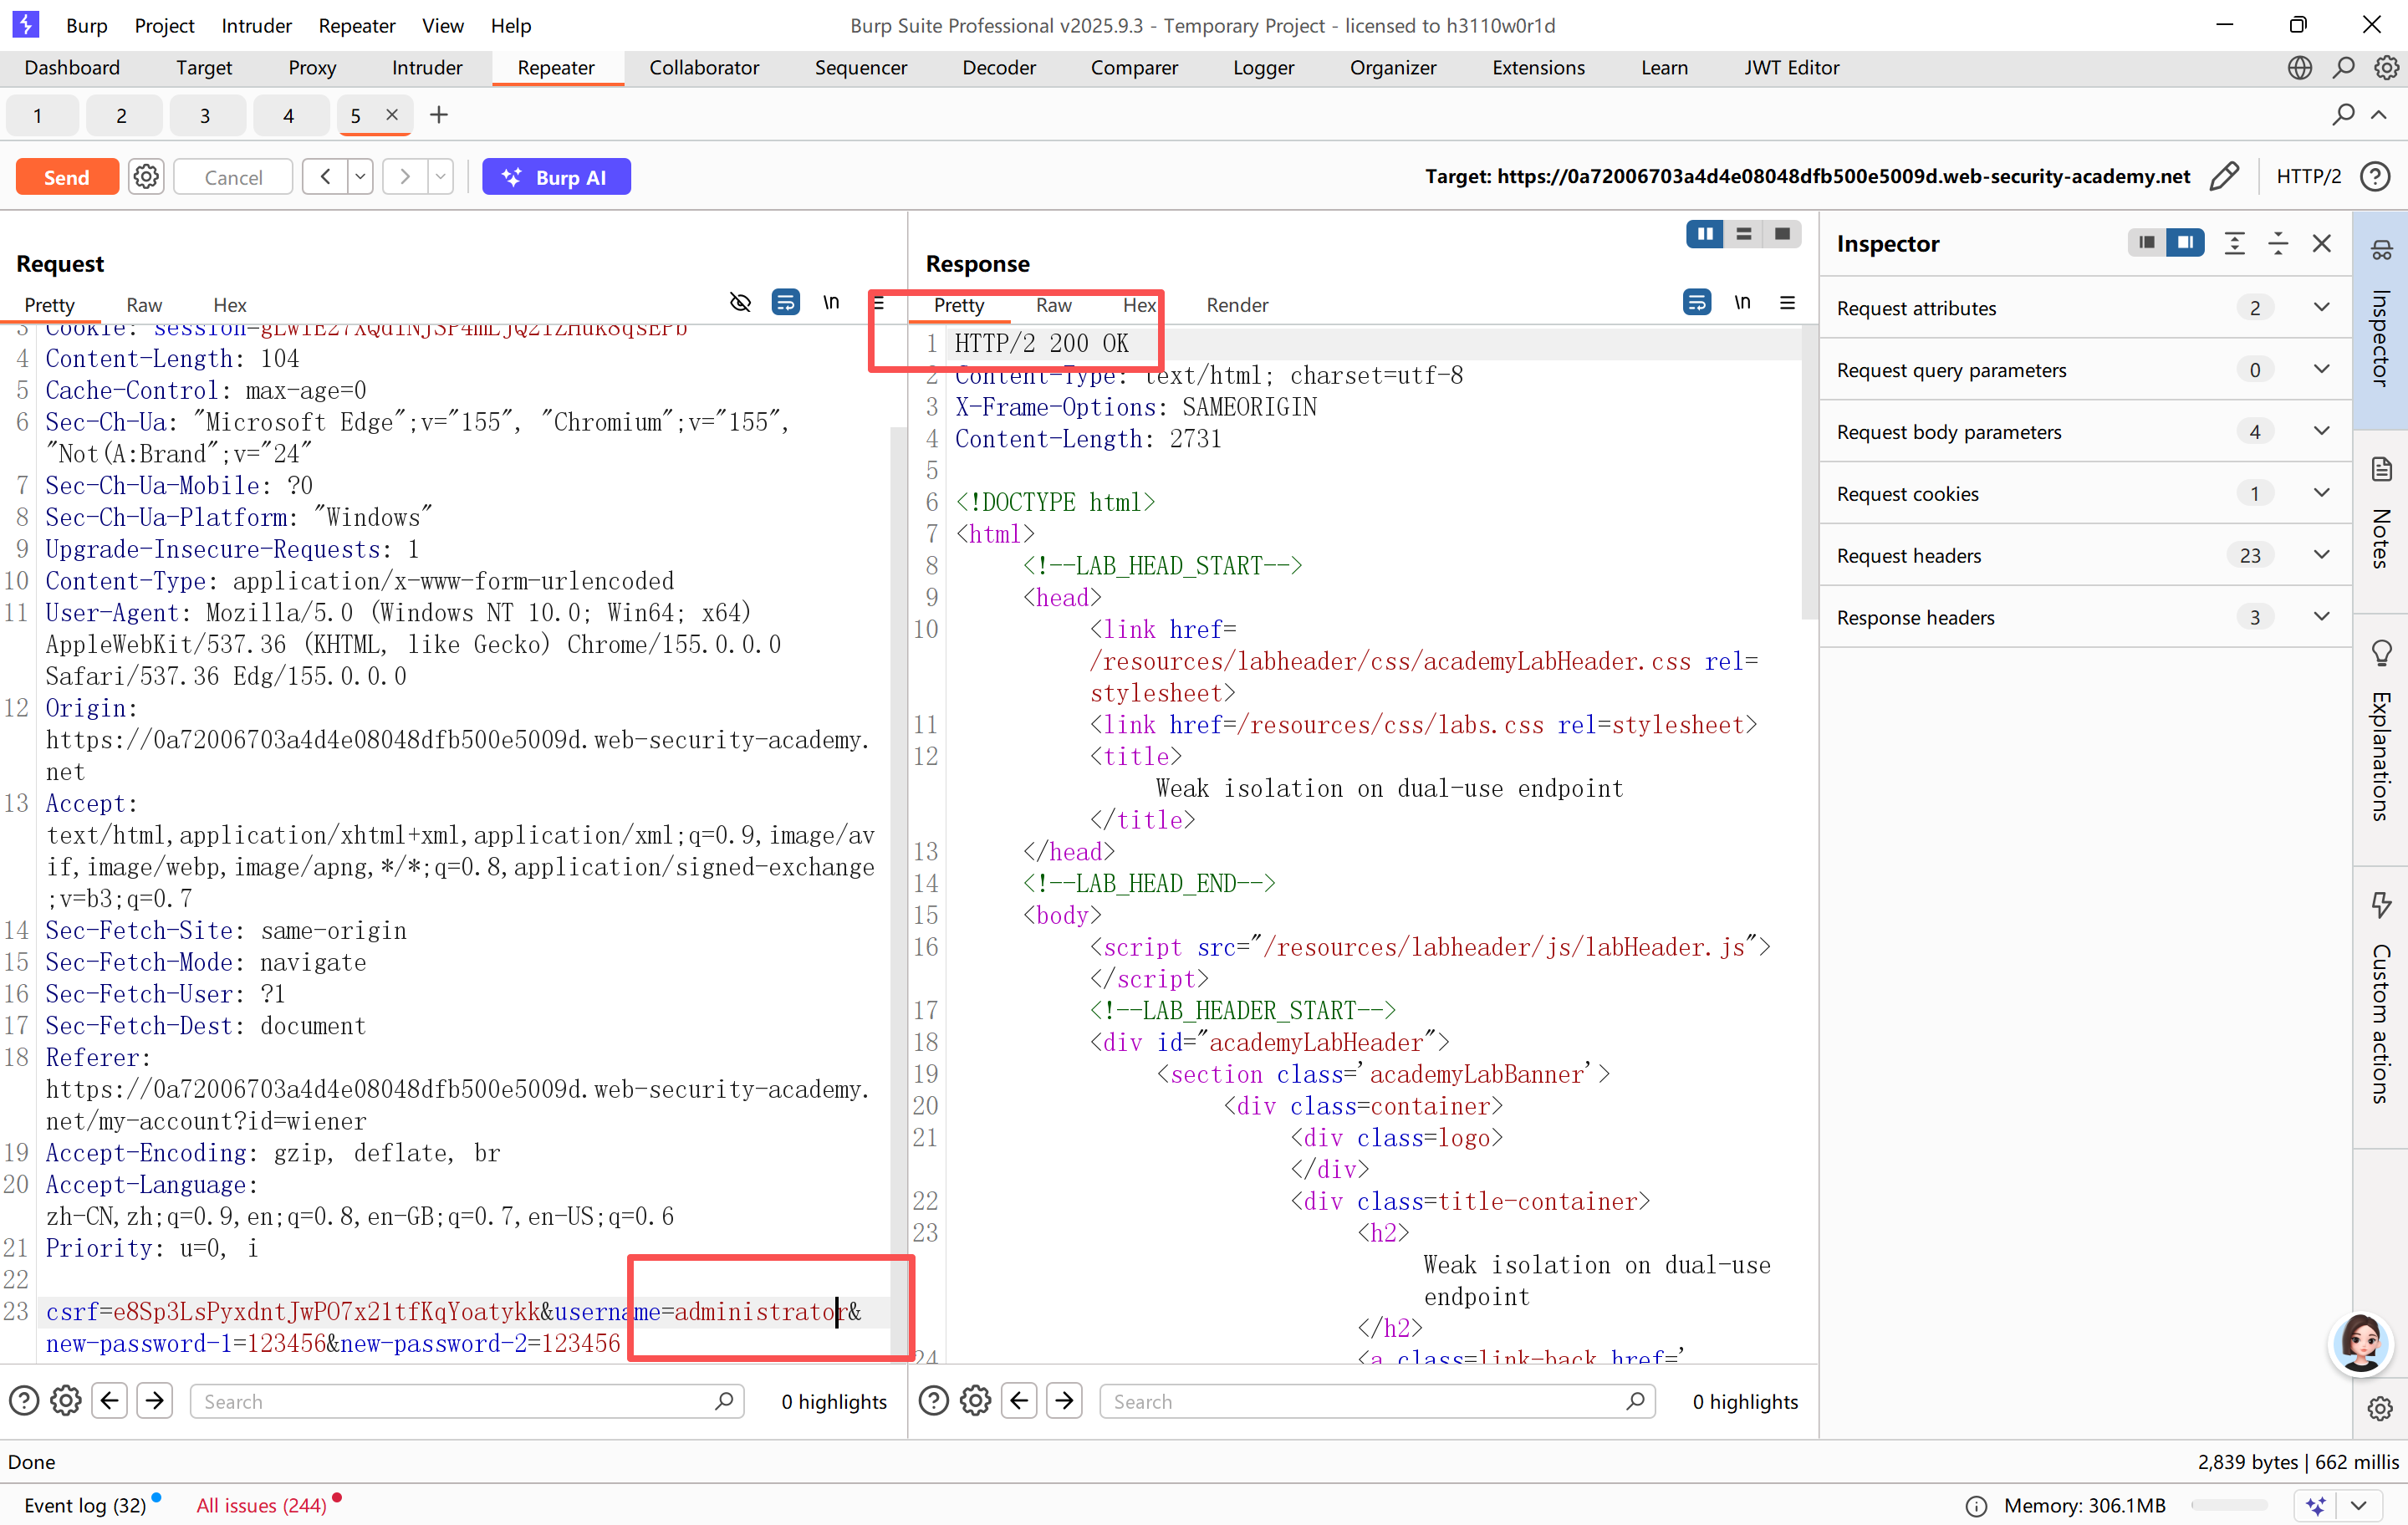Open the Response panel hamburger menu
The width and height of the screenshot is (2408, 1525).
(x=1787, y=303)
